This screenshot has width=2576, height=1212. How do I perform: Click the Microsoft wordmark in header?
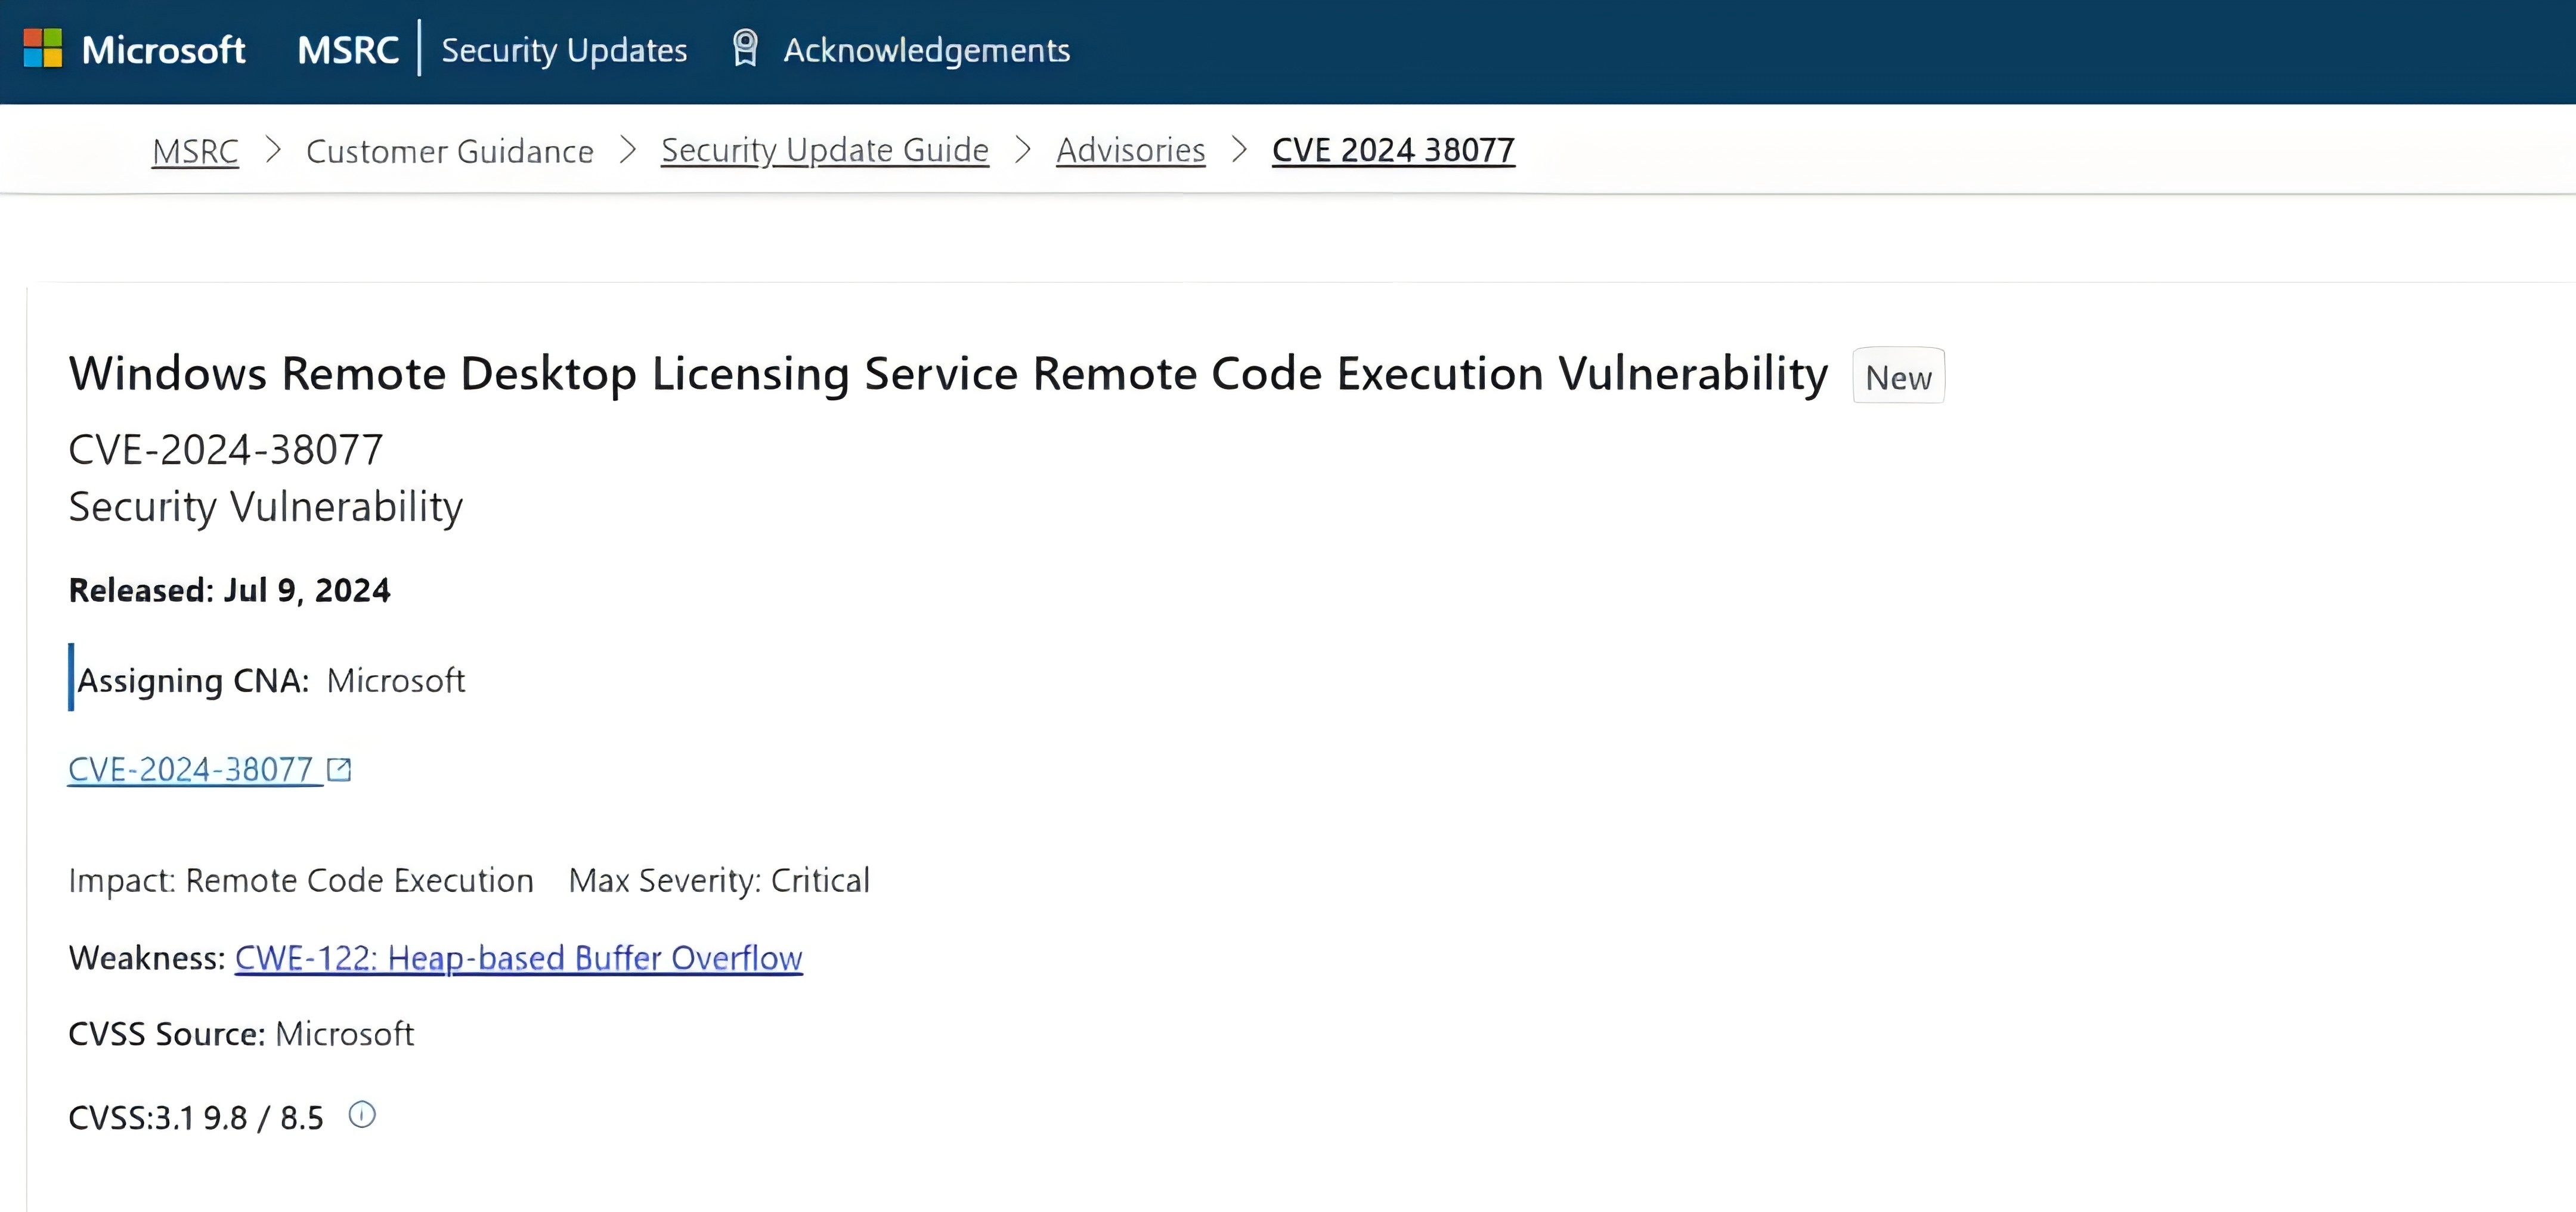coord(163,50)
